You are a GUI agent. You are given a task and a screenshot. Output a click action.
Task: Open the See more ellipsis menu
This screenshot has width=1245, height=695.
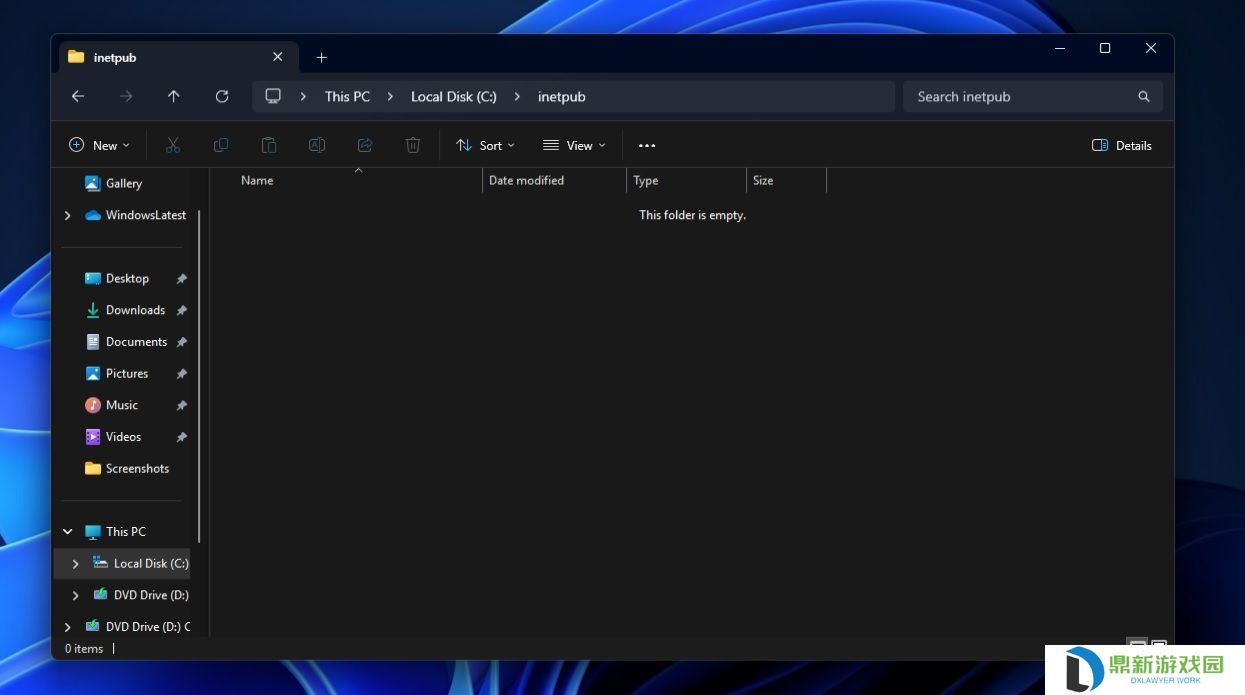(647, 145)
